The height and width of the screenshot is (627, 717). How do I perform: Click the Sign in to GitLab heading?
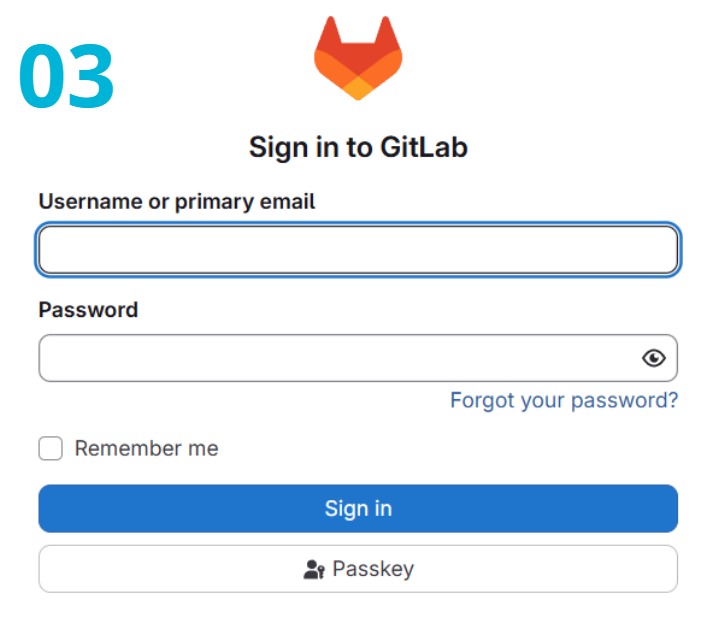358,148
